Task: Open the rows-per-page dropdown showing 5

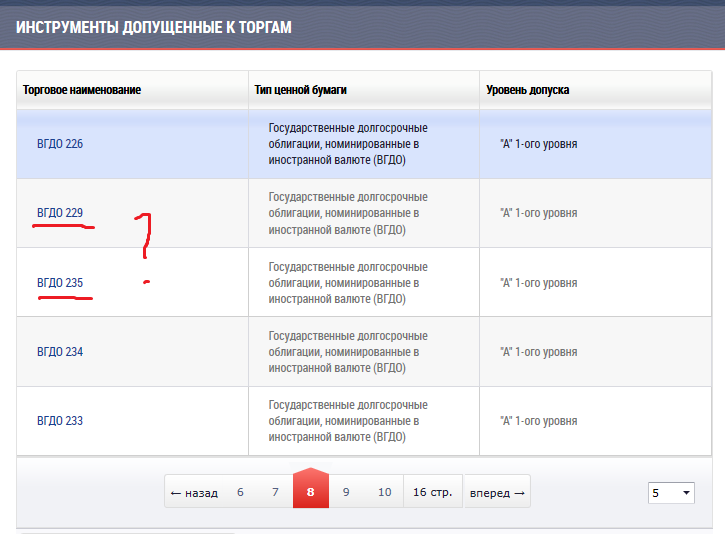Action: [671, 493]
